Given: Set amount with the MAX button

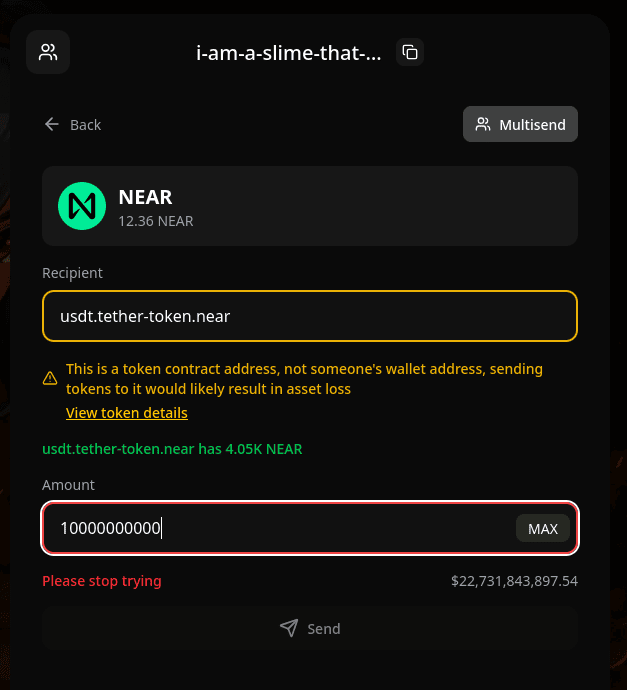Looking at the screenshot, I should pos(543,528).
